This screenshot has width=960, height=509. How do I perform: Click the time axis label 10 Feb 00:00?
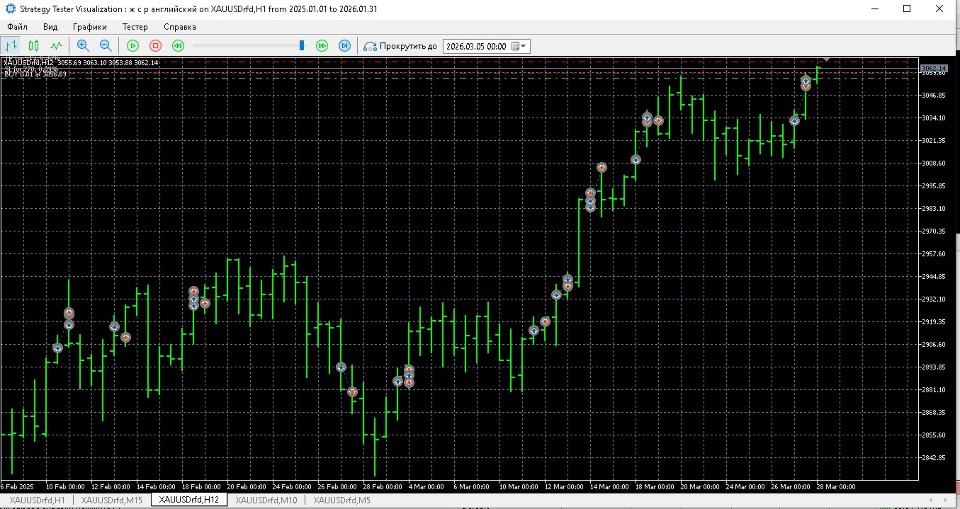coord(65,487)
